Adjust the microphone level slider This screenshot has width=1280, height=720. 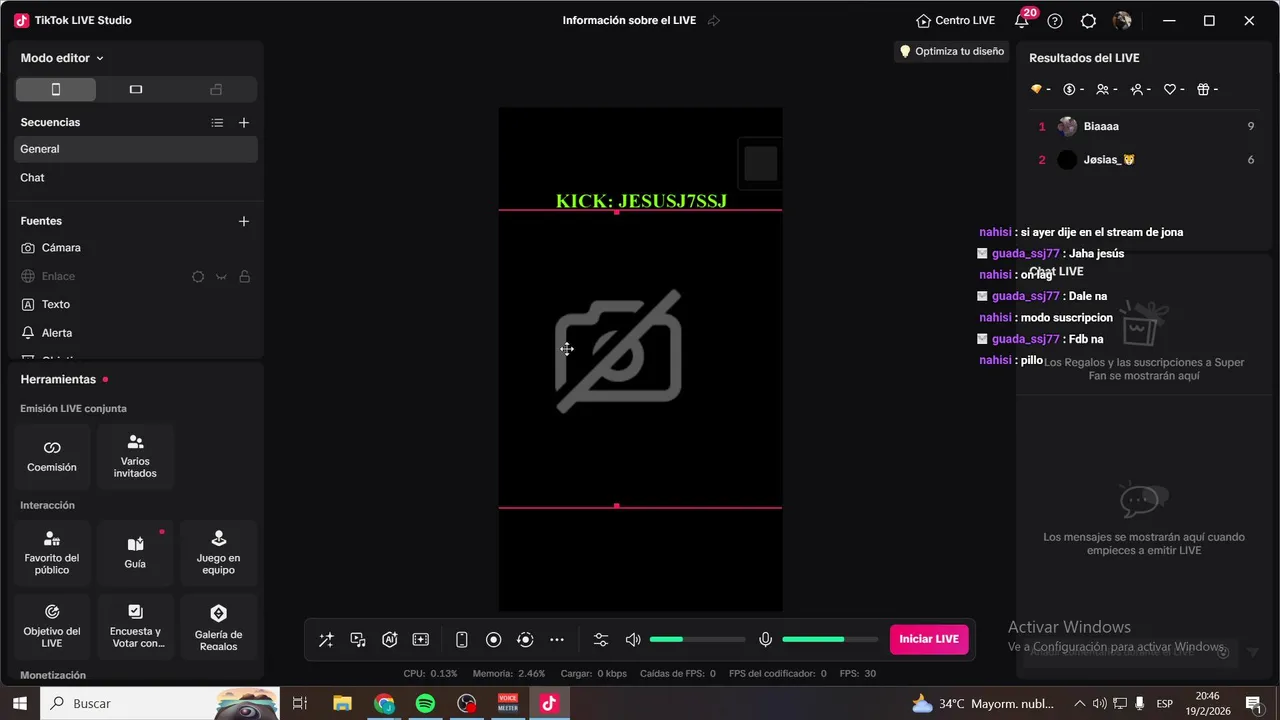(830, 640)
